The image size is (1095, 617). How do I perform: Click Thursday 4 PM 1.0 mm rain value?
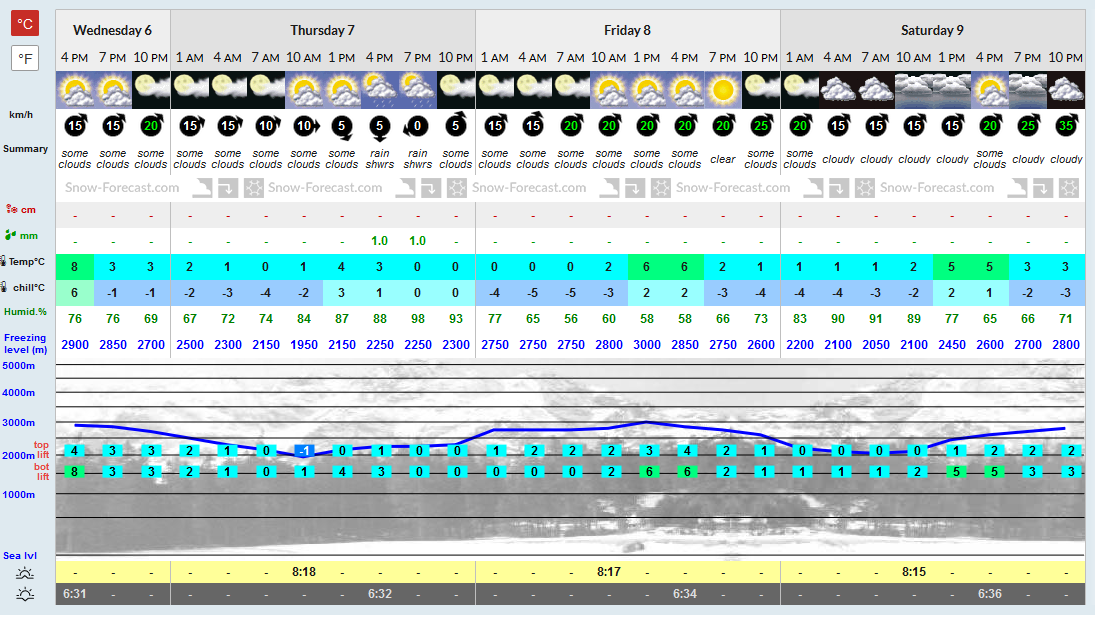coord(379,241)
